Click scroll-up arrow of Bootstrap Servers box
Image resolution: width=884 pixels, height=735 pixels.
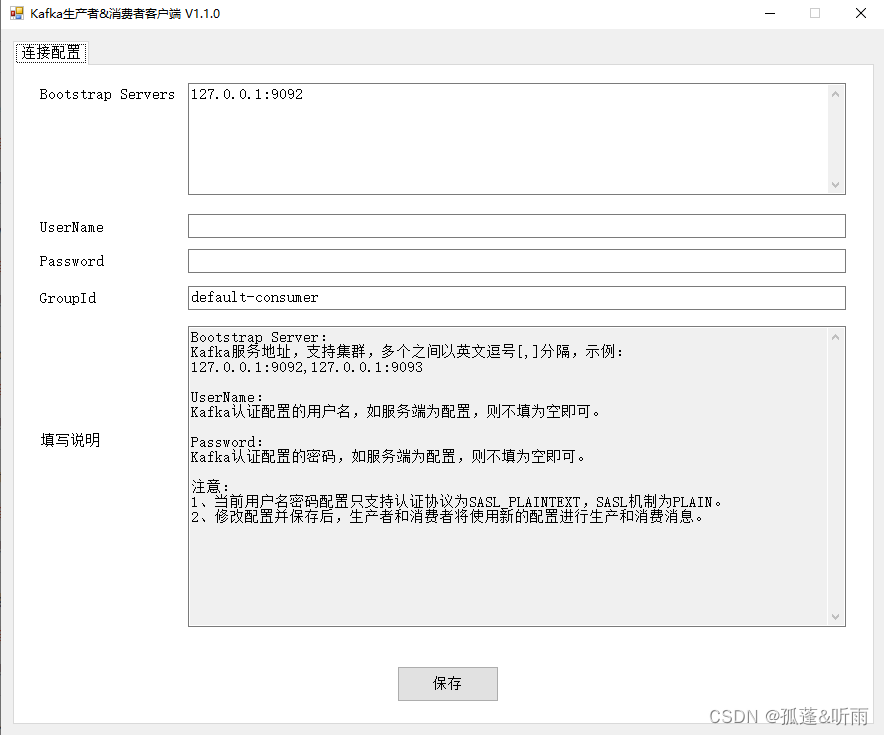pyautogui.click(x=836, y=94)
